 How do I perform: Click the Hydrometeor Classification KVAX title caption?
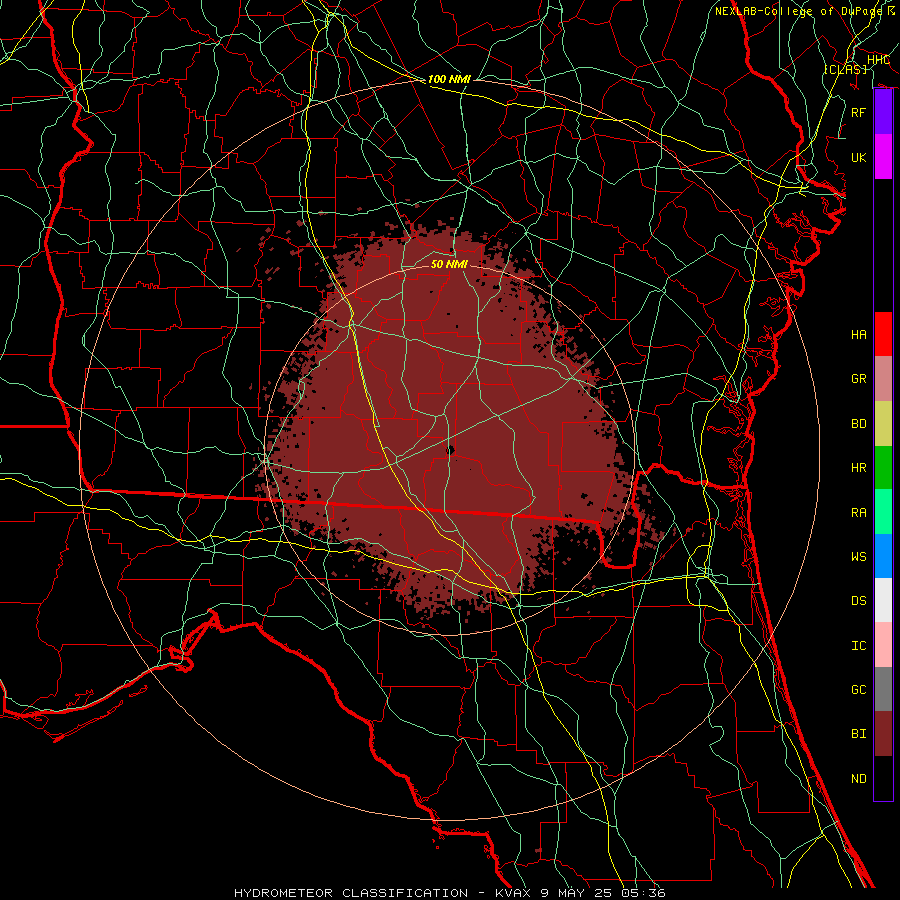tap(449, 893)
